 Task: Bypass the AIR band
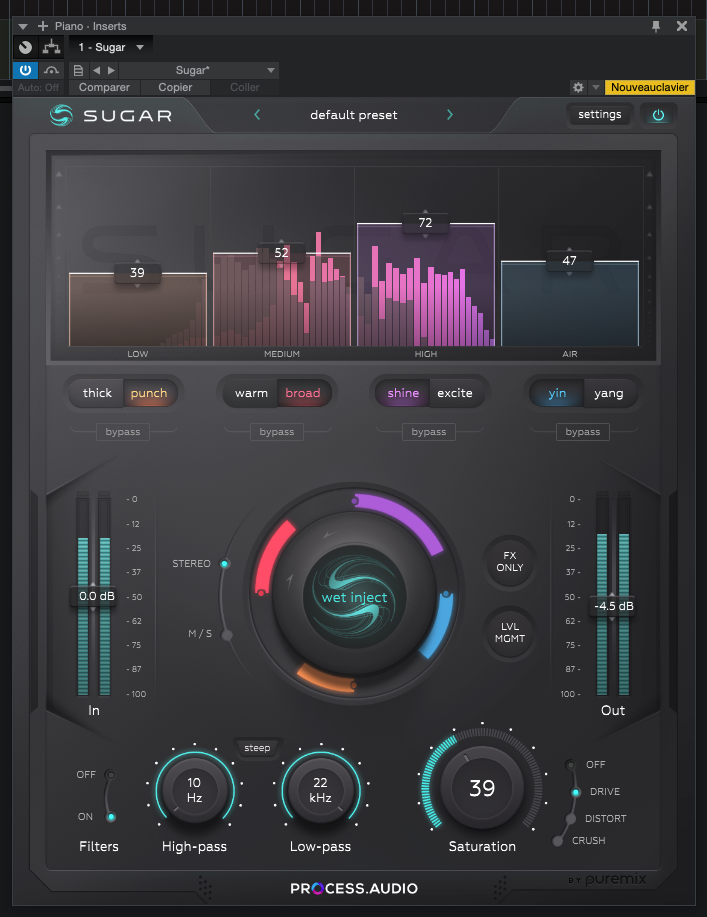click(582, 432)
